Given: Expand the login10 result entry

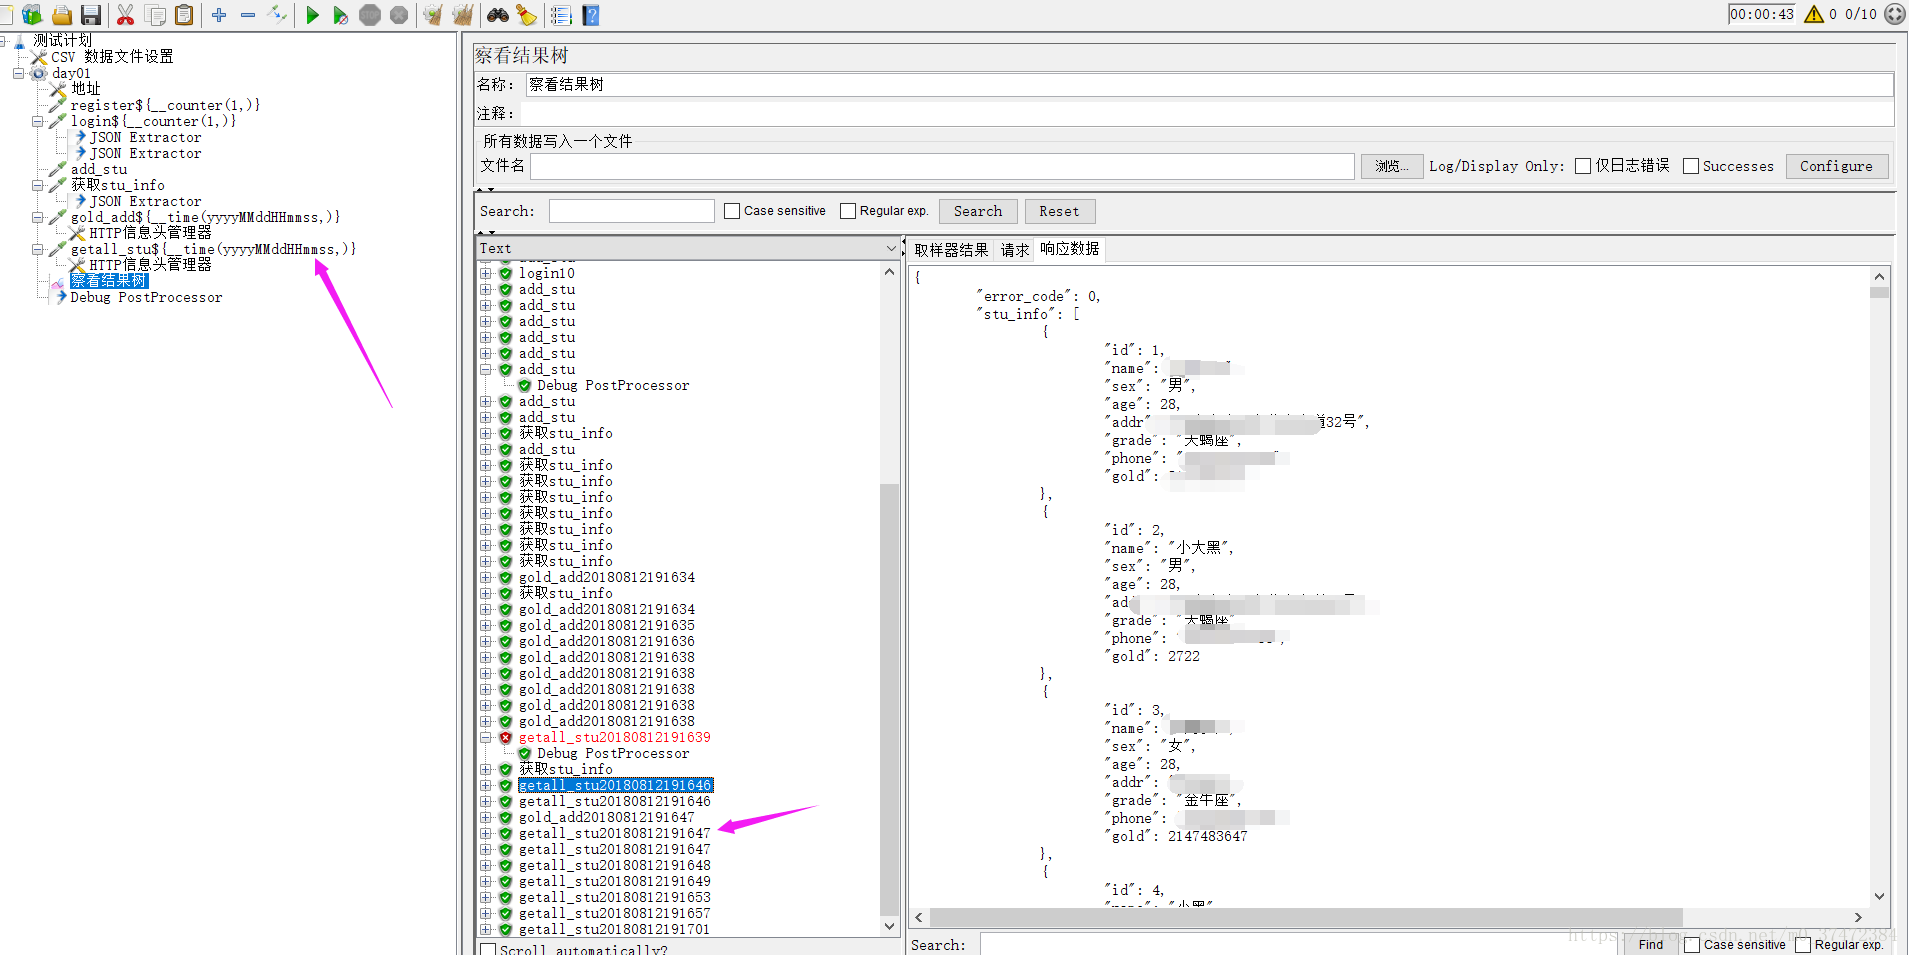Looking at the screenshot, I should 486,273.
